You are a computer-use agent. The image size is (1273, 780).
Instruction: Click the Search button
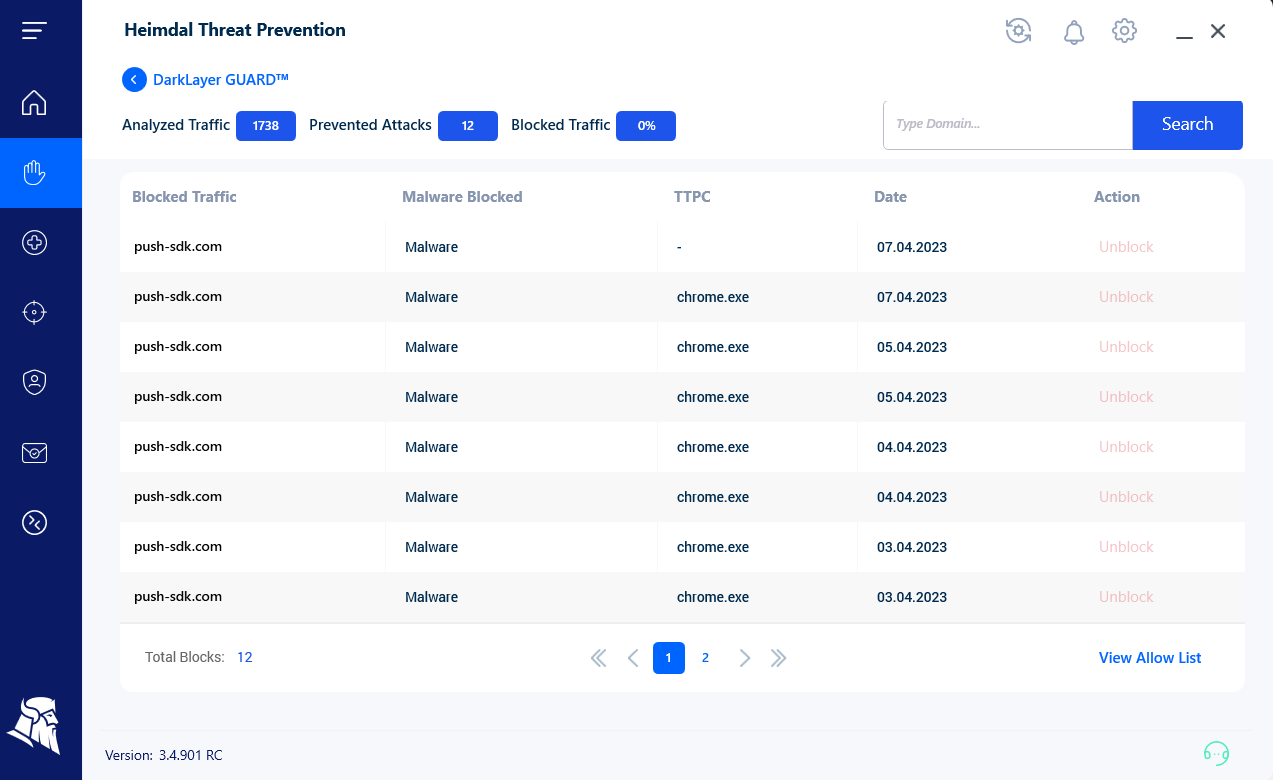[1187, 124]
